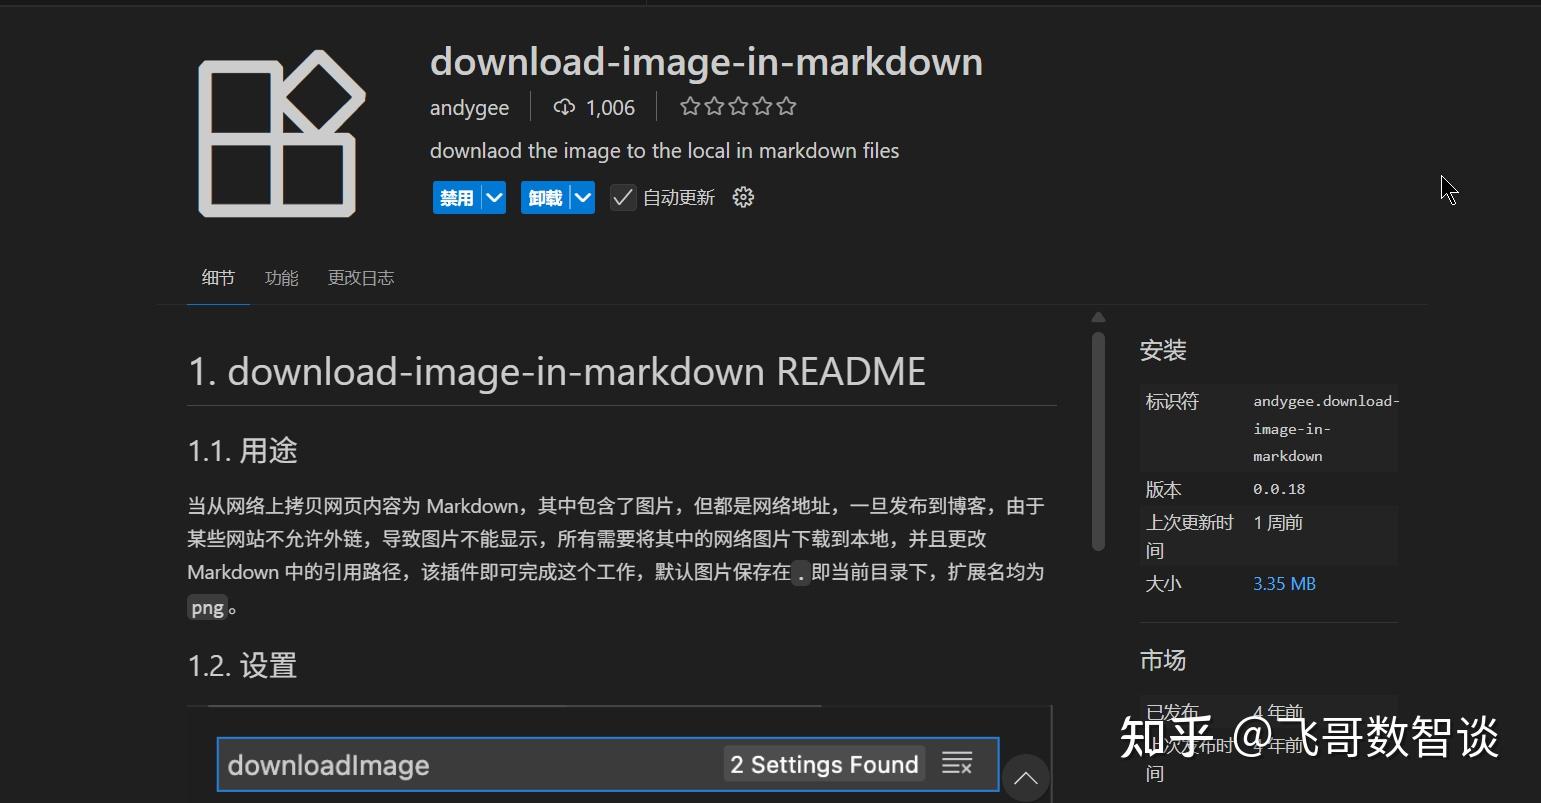Click the 安装 section heading
This screenshot has height=803, width=1541.
click(1163, 350)
